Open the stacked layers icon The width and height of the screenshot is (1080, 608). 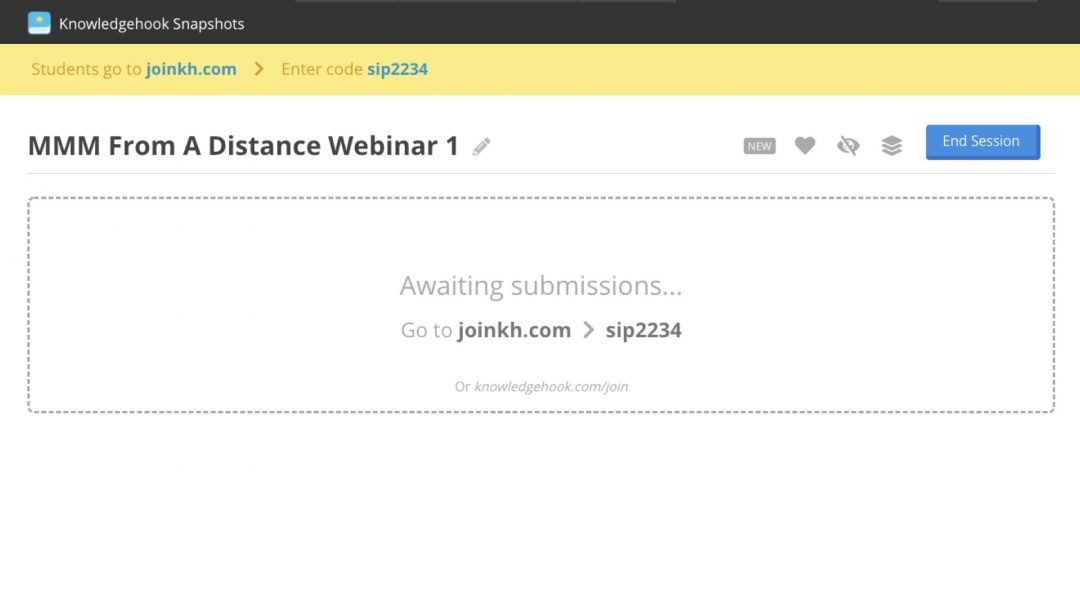tap(892, 146)
